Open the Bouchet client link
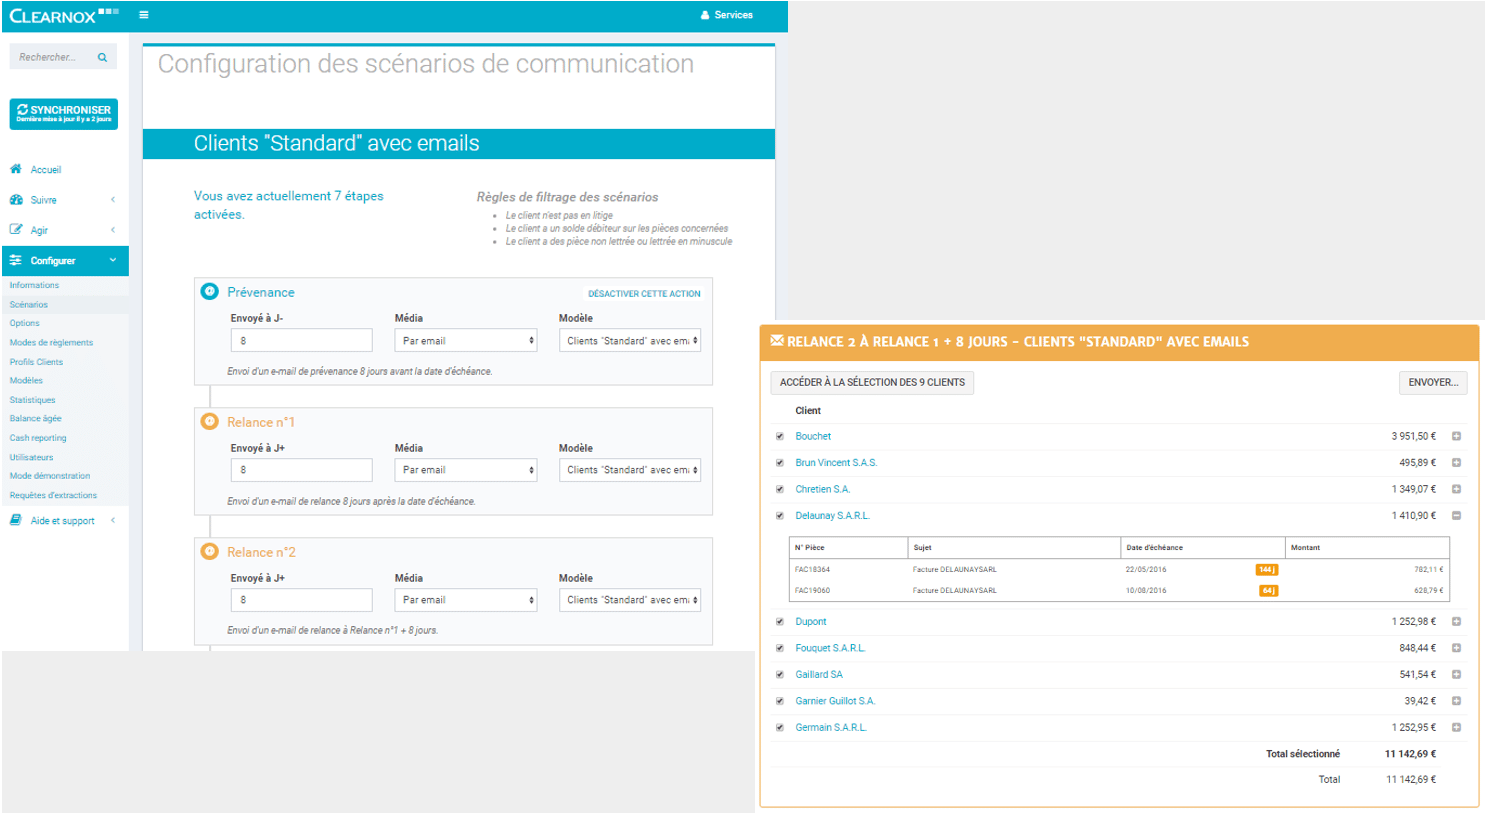The image size is (1494, 815). pos(813,436)
